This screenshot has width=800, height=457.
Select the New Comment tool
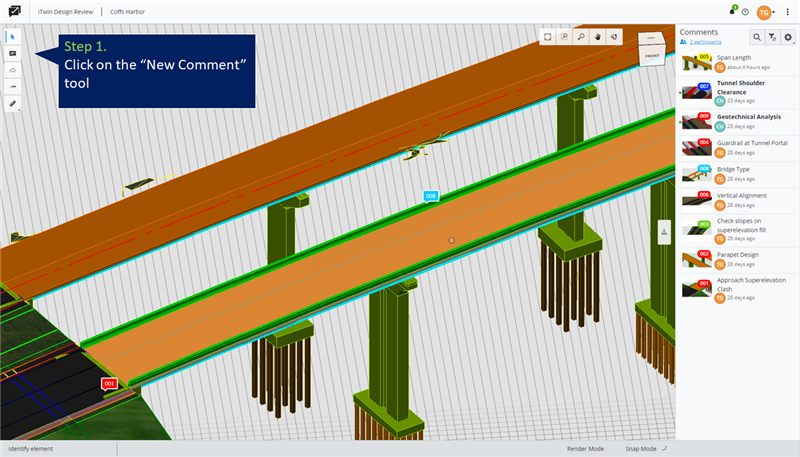click(13, 54)
